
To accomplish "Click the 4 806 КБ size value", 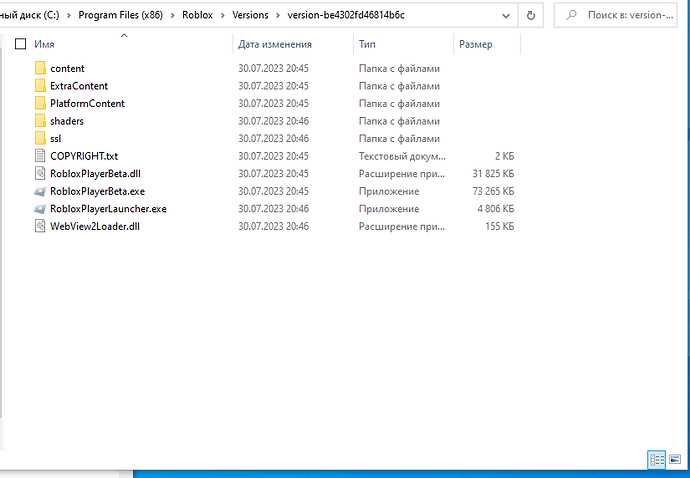I will click(x=495, y=209).
